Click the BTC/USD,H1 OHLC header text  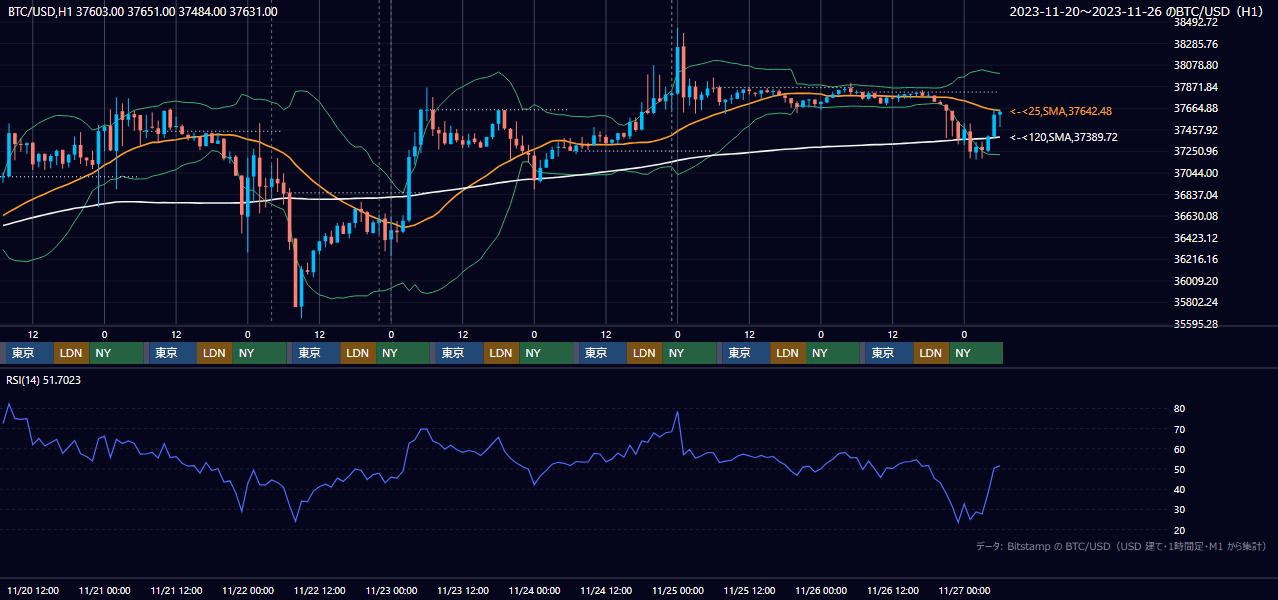[x=143, y=12]
